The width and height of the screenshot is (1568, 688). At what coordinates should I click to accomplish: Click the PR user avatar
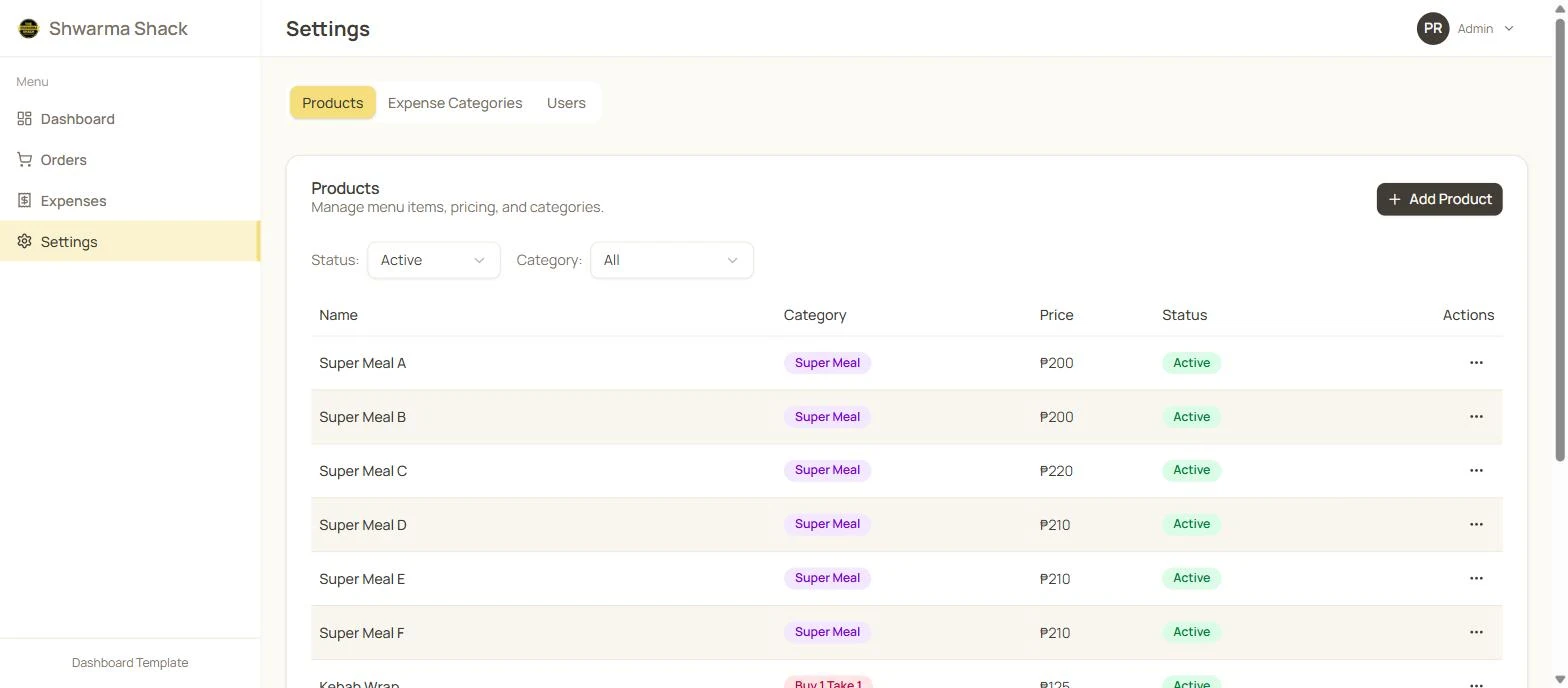click(x=1433, y=29)
